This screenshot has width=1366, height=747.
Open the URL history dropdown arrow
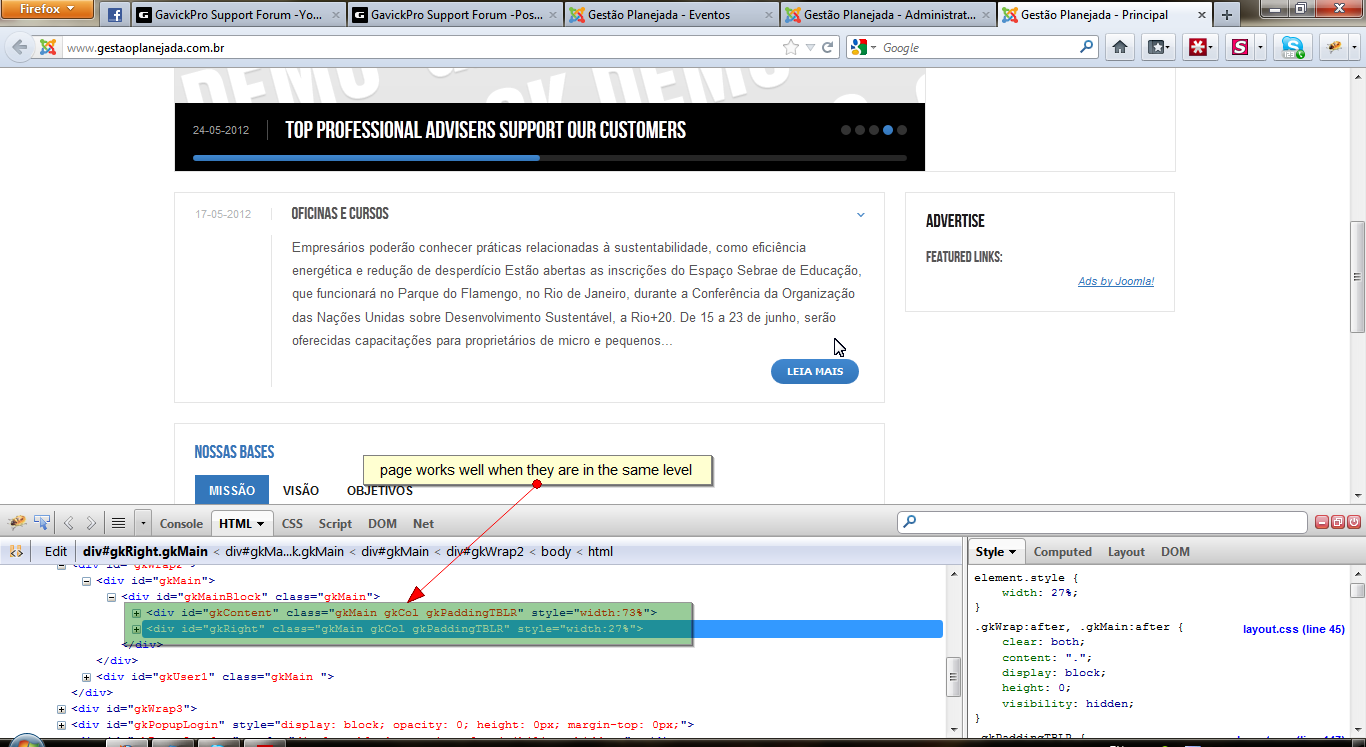pos(810,47)
